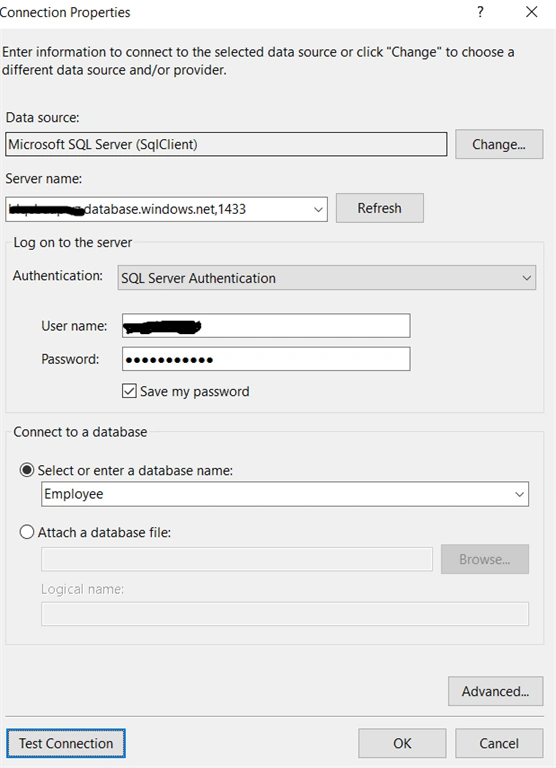Click the Save my password label
The image size is (556, 768).
(x=194, y=391)
